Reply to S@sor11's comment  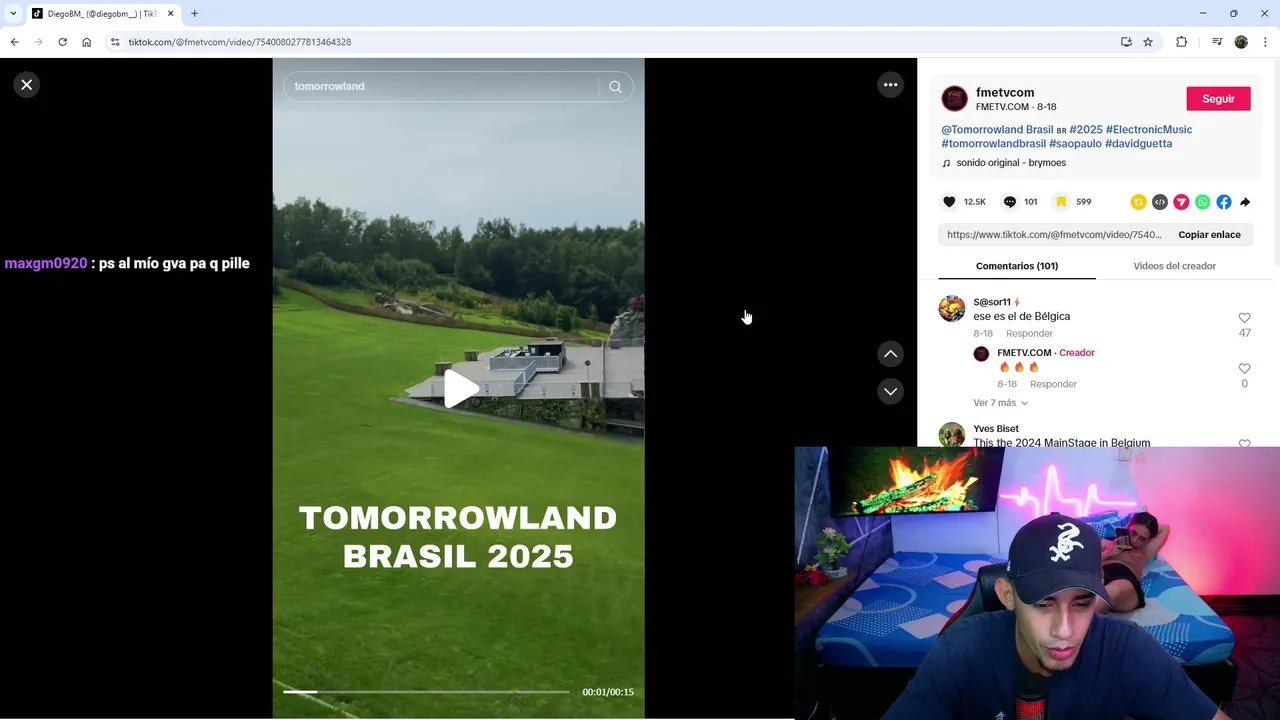[1029, 333]
